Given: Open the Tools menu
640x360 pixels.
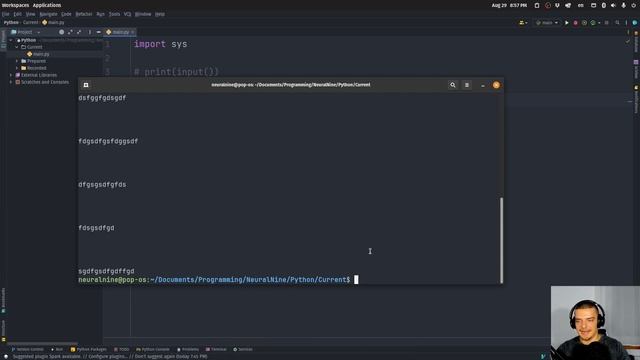Looking at the screenshot, I should coord(115,14).
